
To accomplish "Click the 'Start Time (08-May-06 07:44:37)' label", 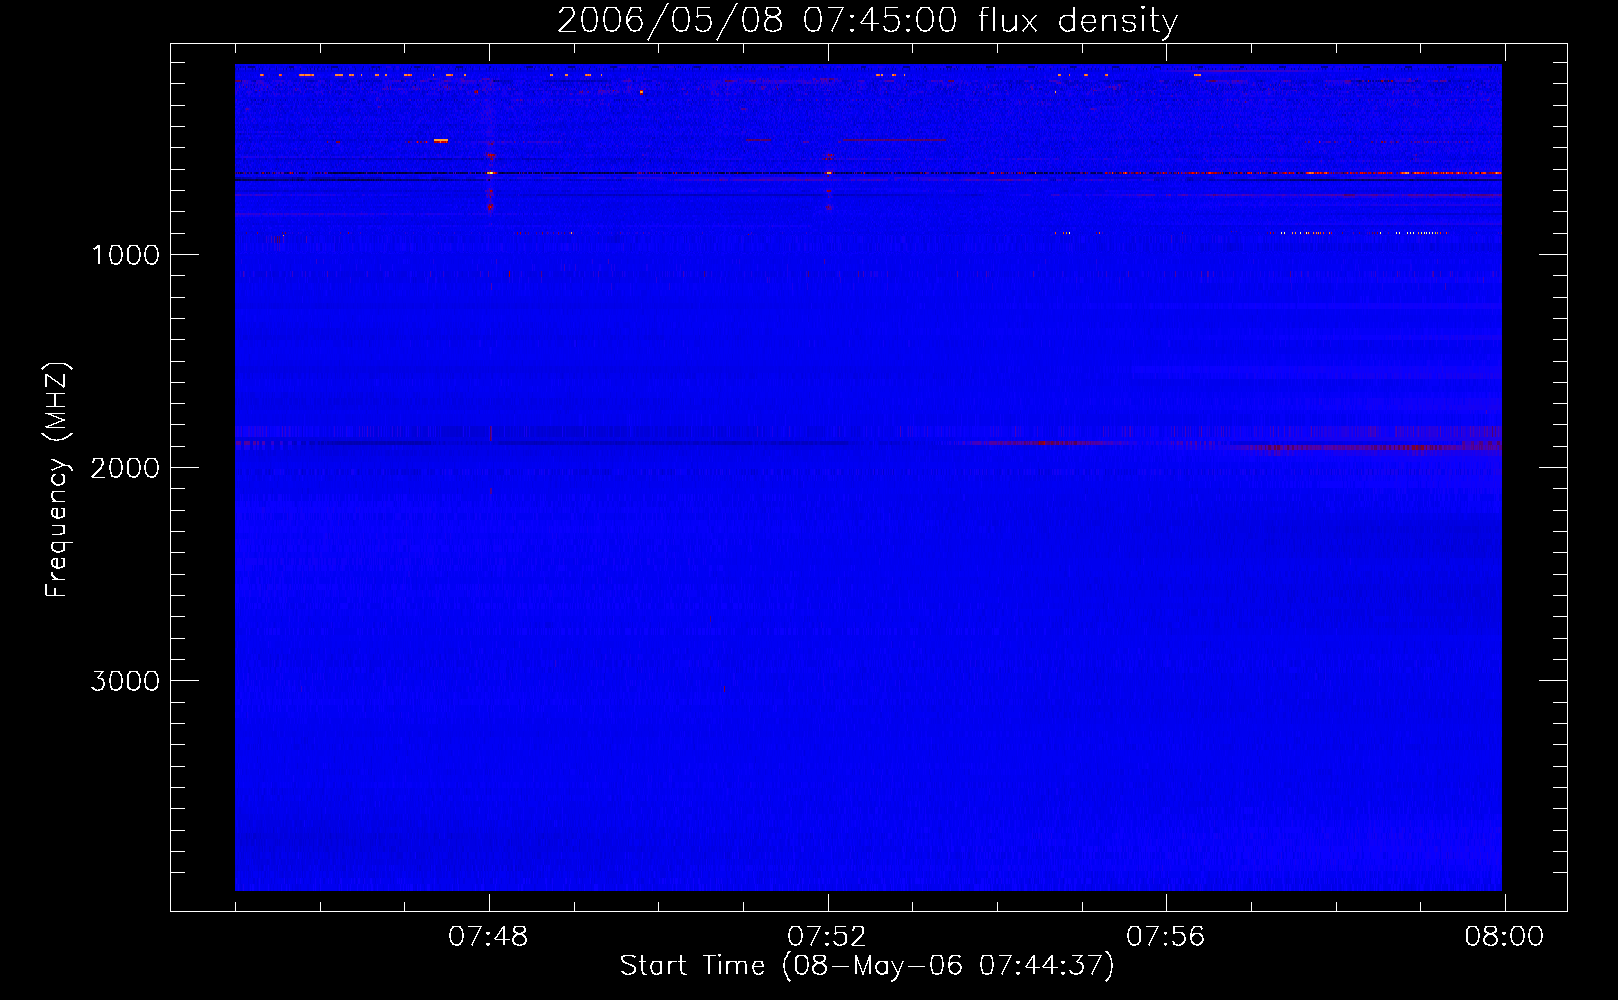I will tap(867, 966).
